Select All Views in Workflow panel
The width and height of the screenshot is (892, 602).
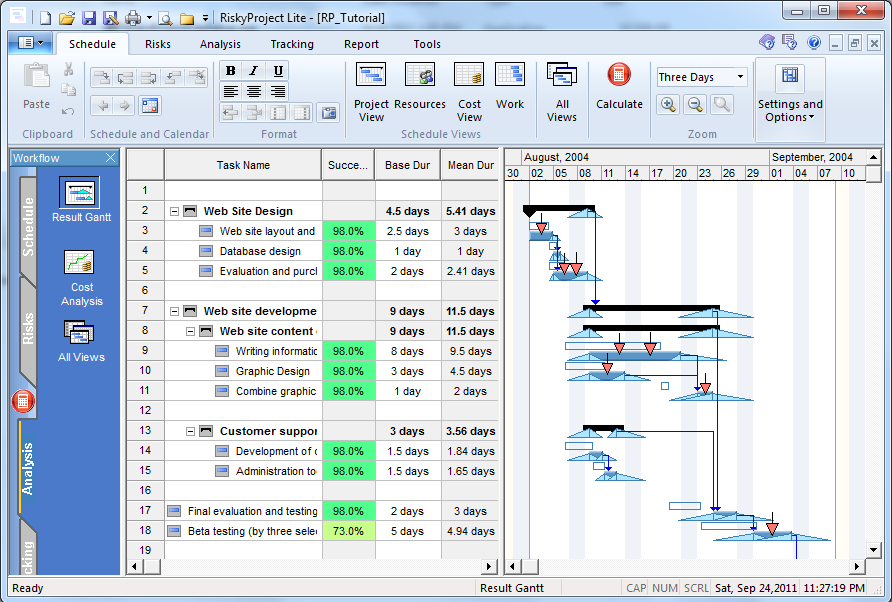click(81, 341)
